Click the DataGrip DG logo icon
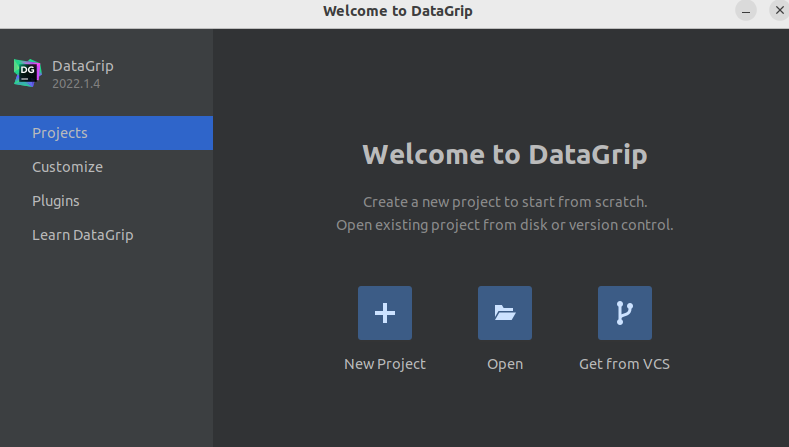 (28, 73)
